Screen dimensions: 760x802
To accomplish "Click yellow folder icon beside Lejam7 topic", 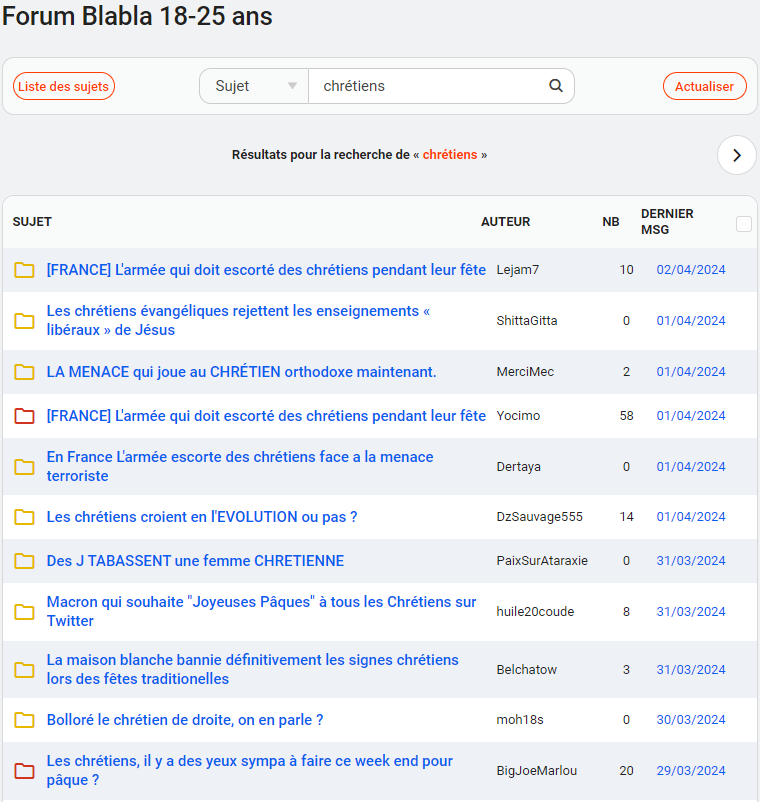I will [24, 270].
